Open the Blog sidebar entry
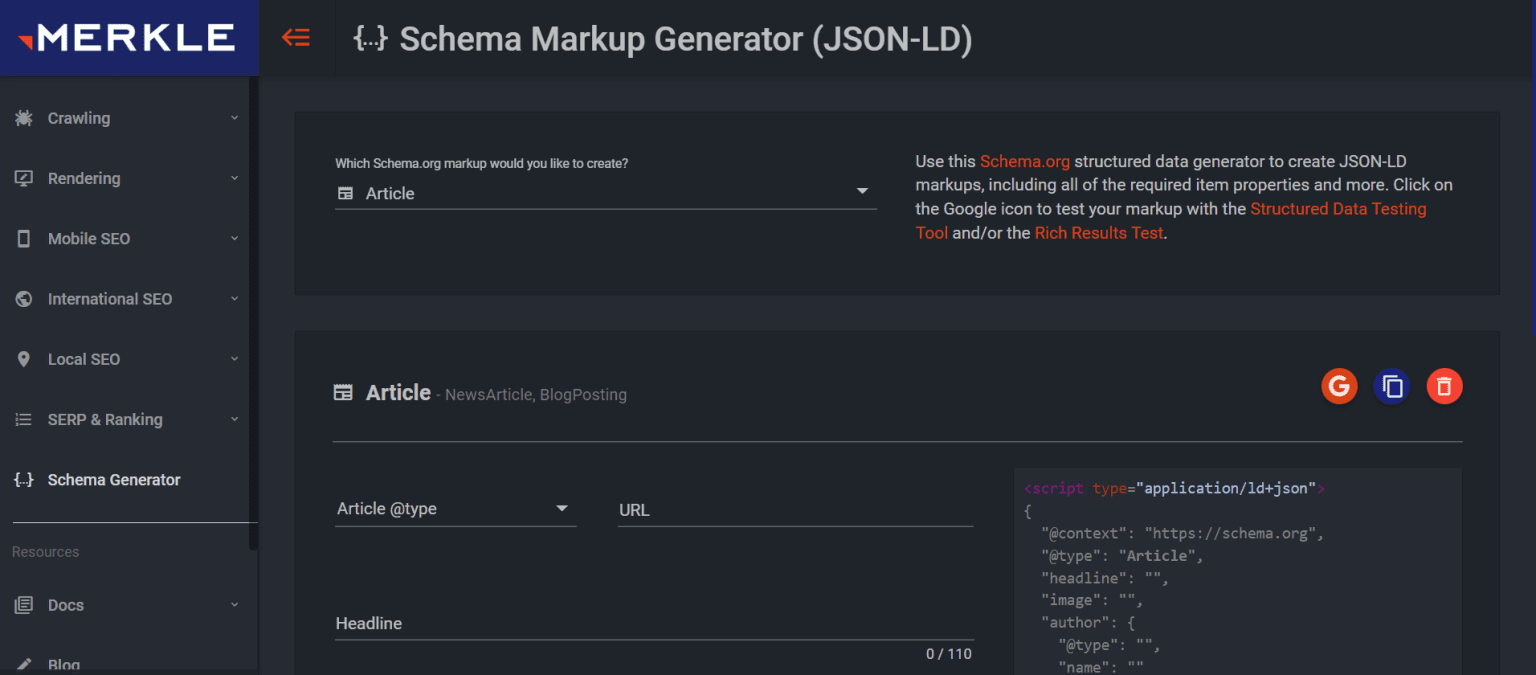Screen dimensions: 1536x675 63,663
